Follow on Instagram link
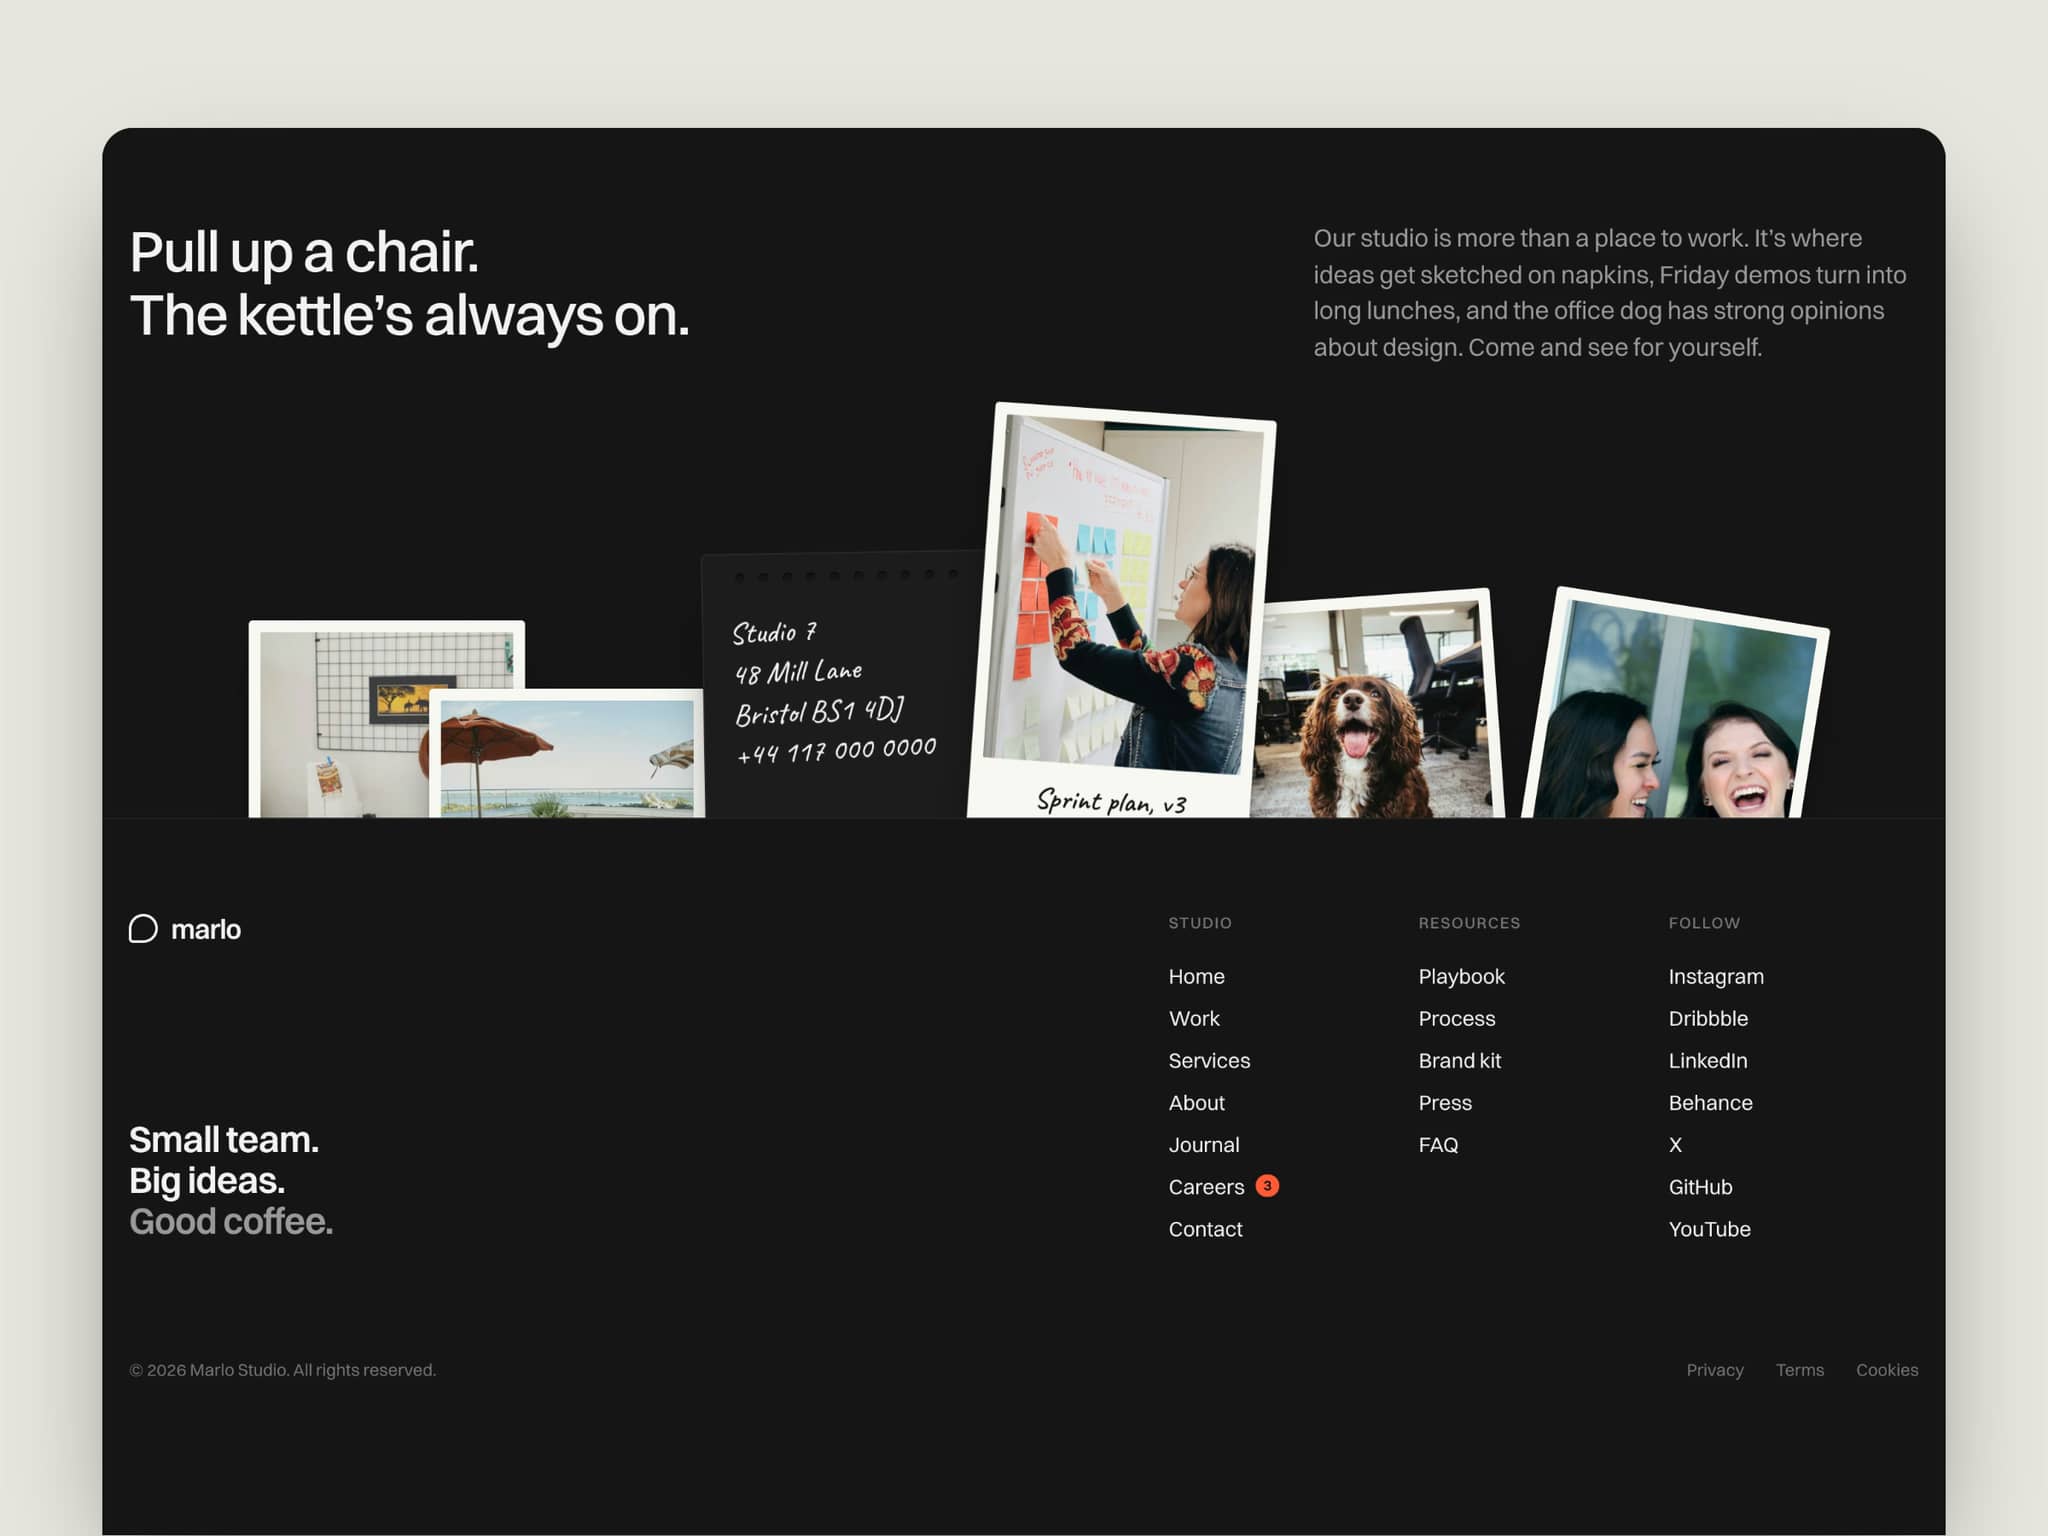Screen dimensions: 2048x1536 point(1716,976)
